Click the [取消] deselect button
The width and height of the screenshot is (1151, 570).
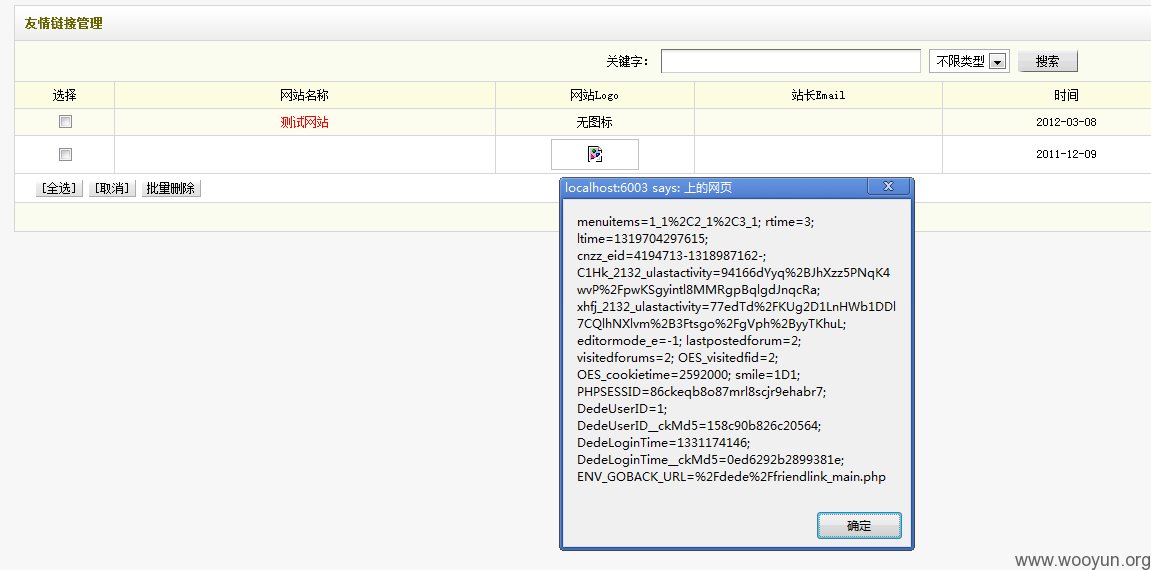112,189
